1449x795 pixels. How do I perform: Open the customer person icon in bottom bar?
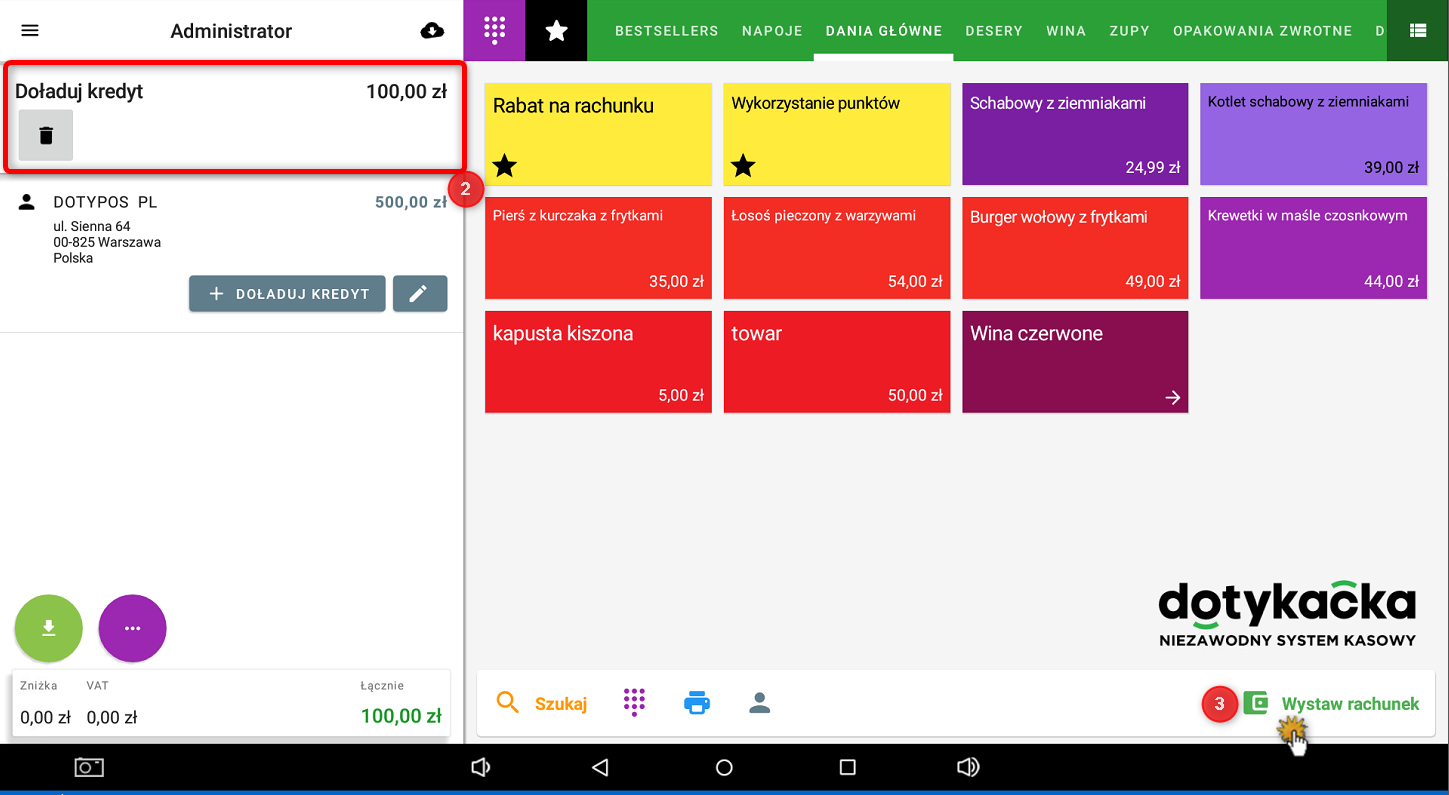[760, 703]
